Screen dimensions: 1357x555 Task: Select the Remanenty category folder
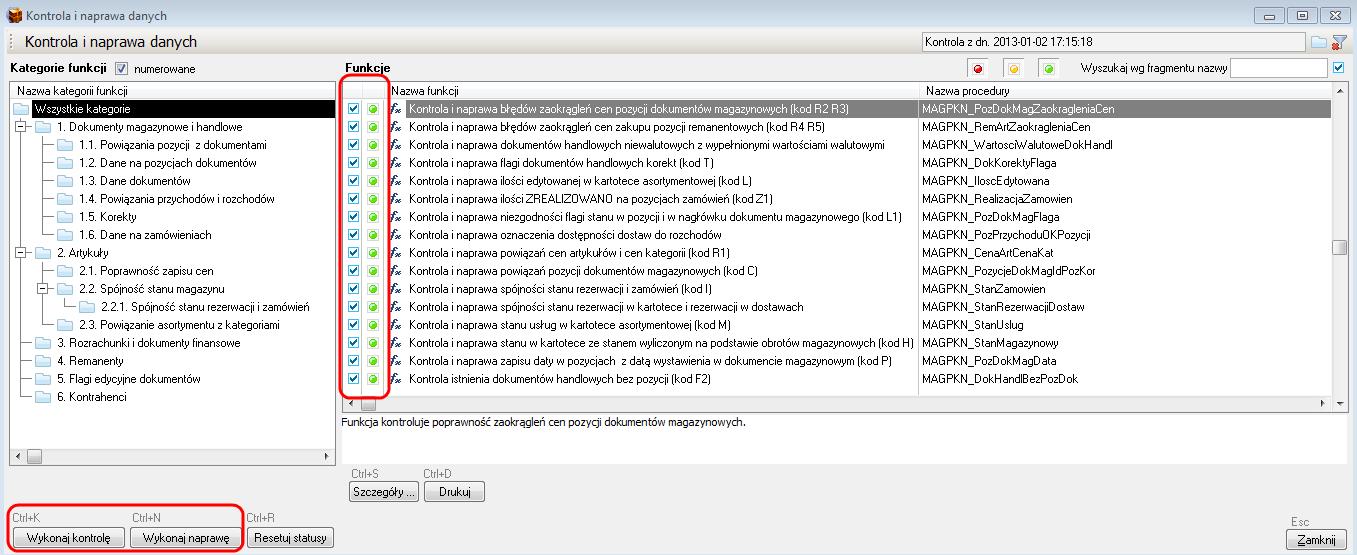tap(41, 361)
